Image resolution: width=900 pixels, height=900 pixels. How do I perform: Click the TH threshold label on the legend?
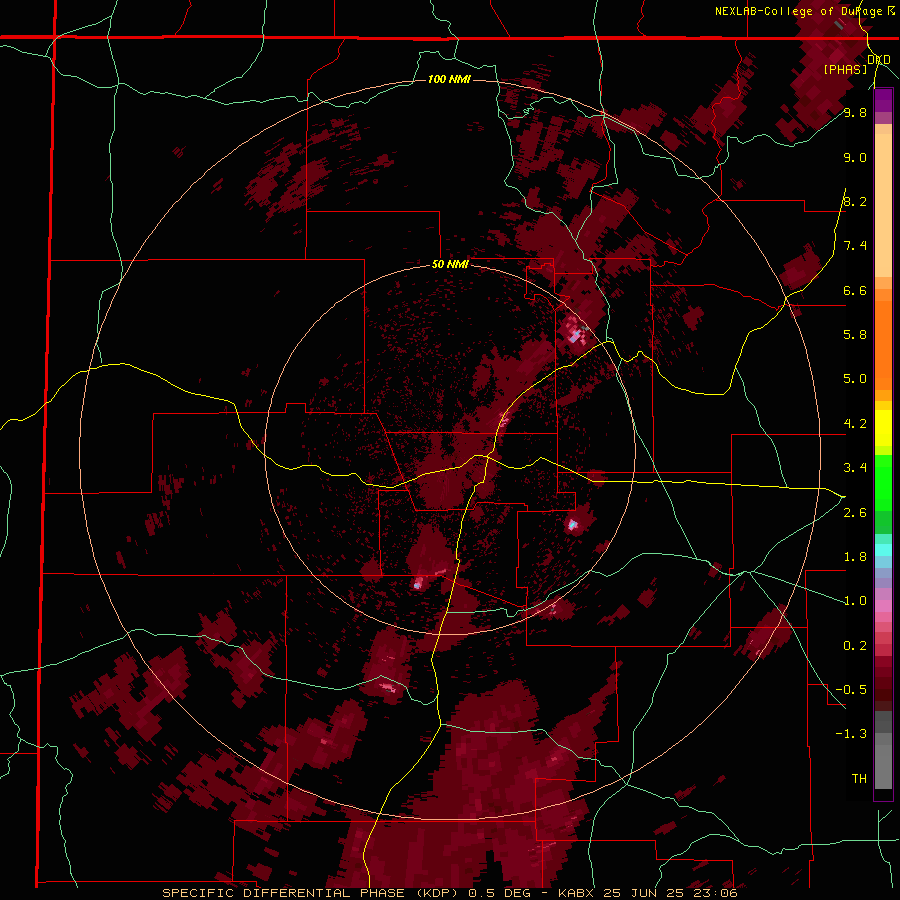[x=859, y=779]
